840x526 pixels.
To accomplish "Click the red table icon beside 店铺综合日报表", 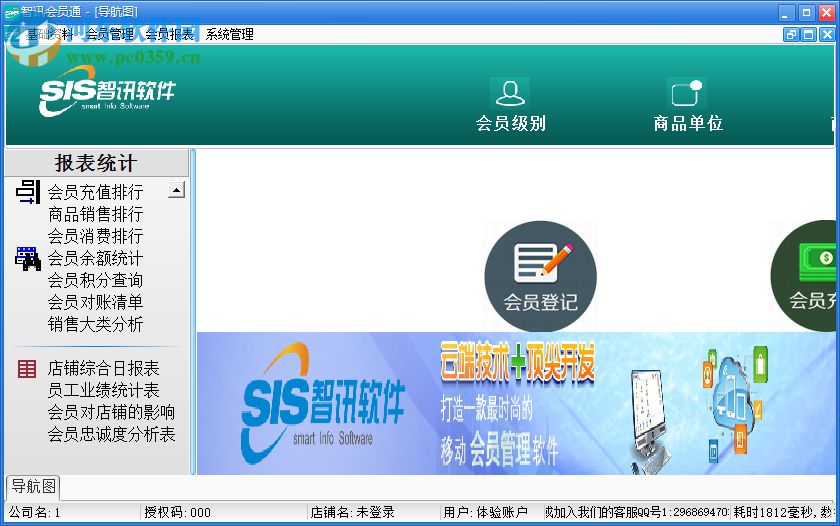I will tap(27, 369).
